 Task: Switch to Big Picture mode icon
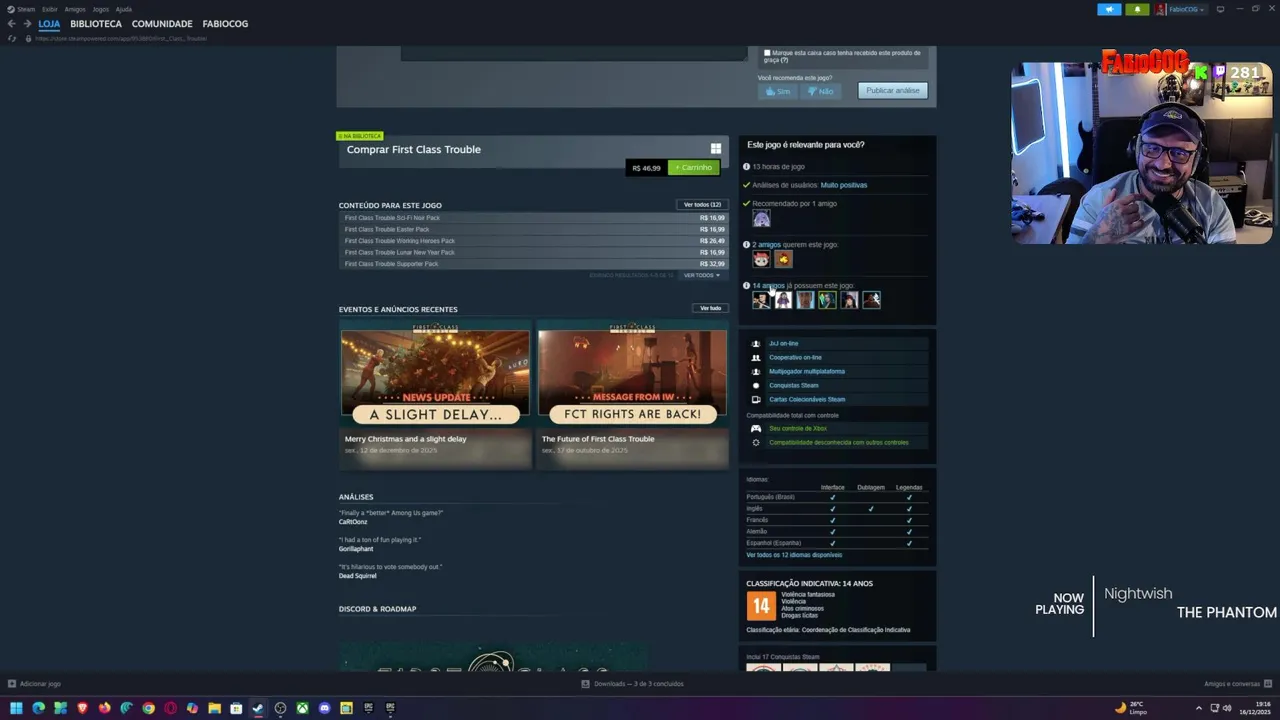(1220, 9)
